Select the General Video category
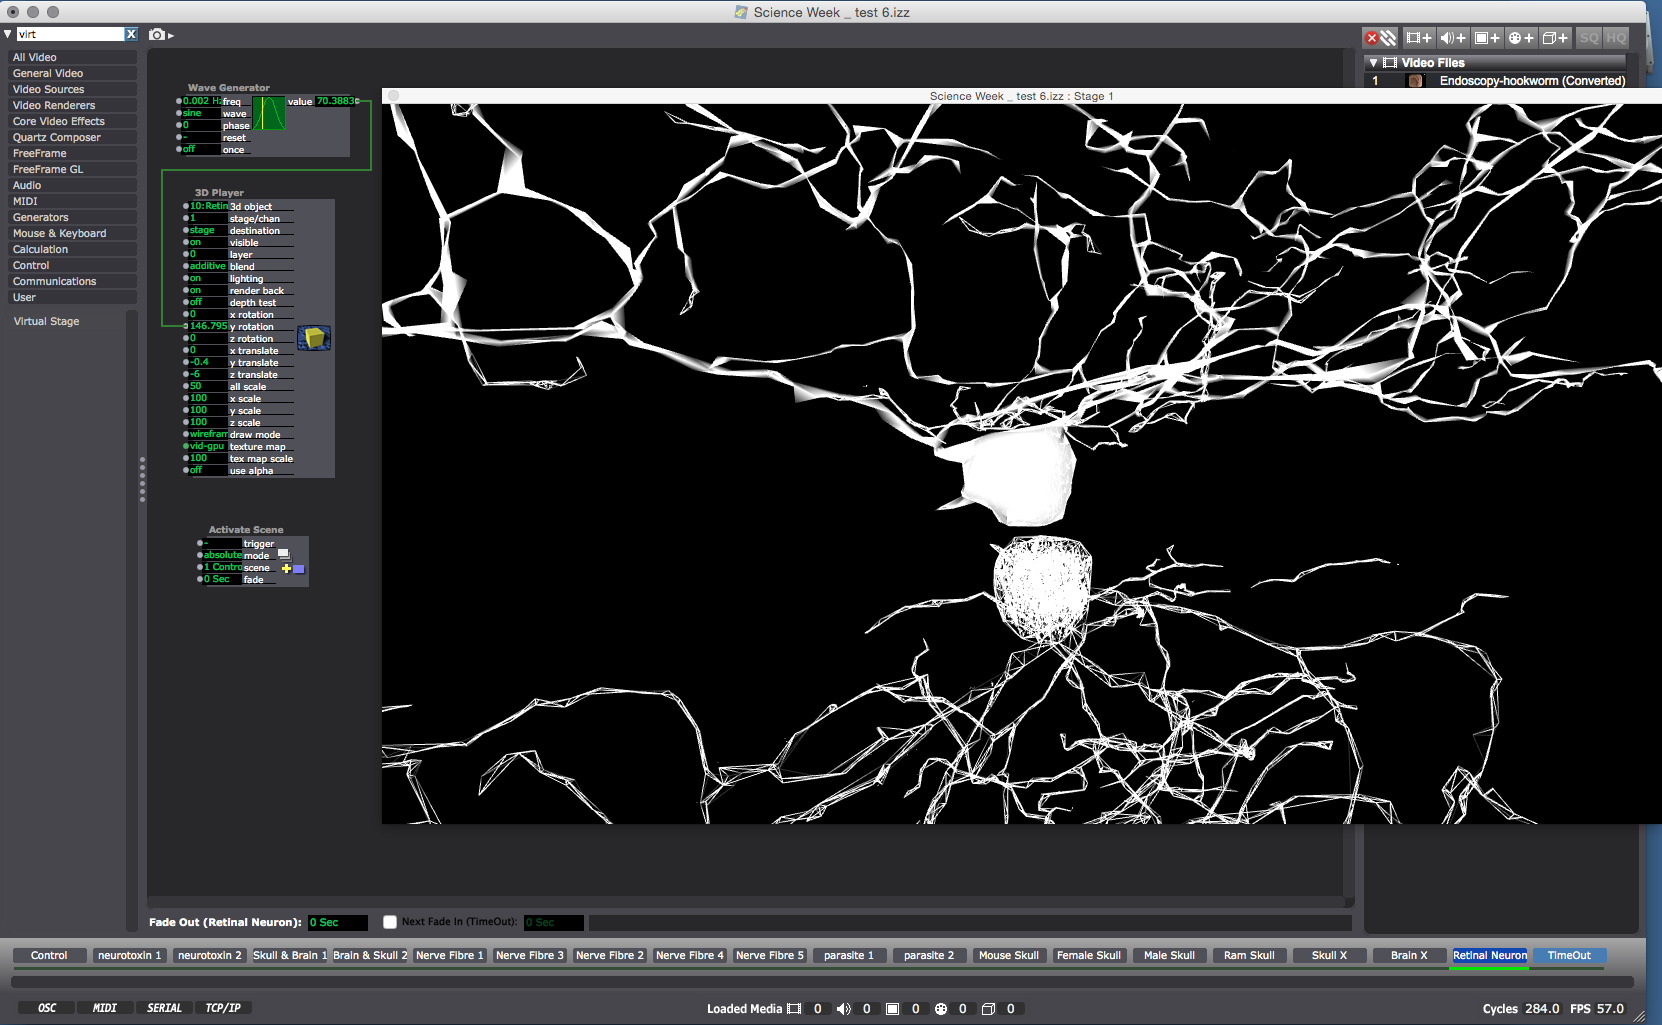The image size is (1662, 1025). (x=72, y=73)
